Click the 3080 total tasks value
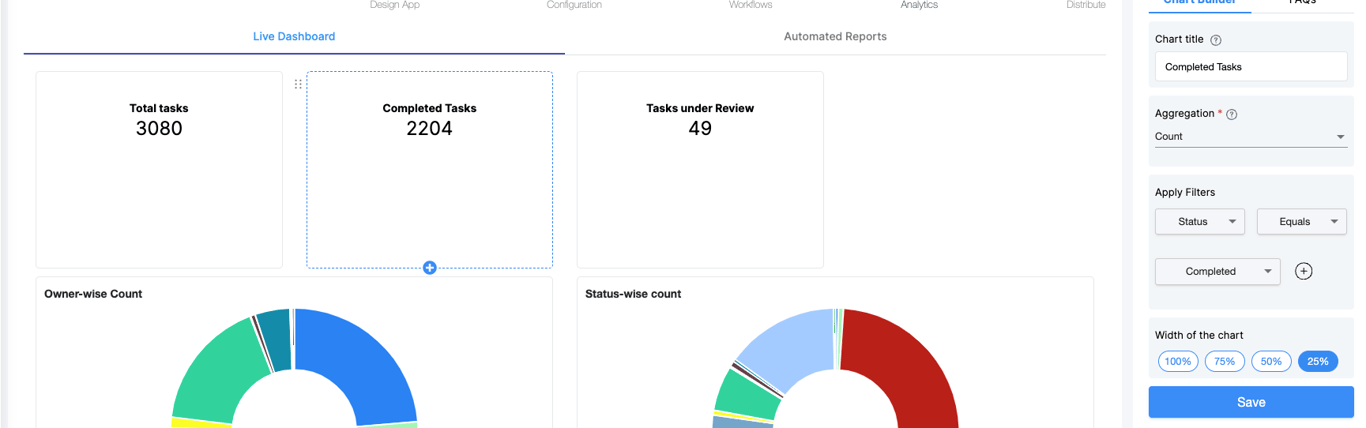The image size is (1366, 428). point(159,128)
